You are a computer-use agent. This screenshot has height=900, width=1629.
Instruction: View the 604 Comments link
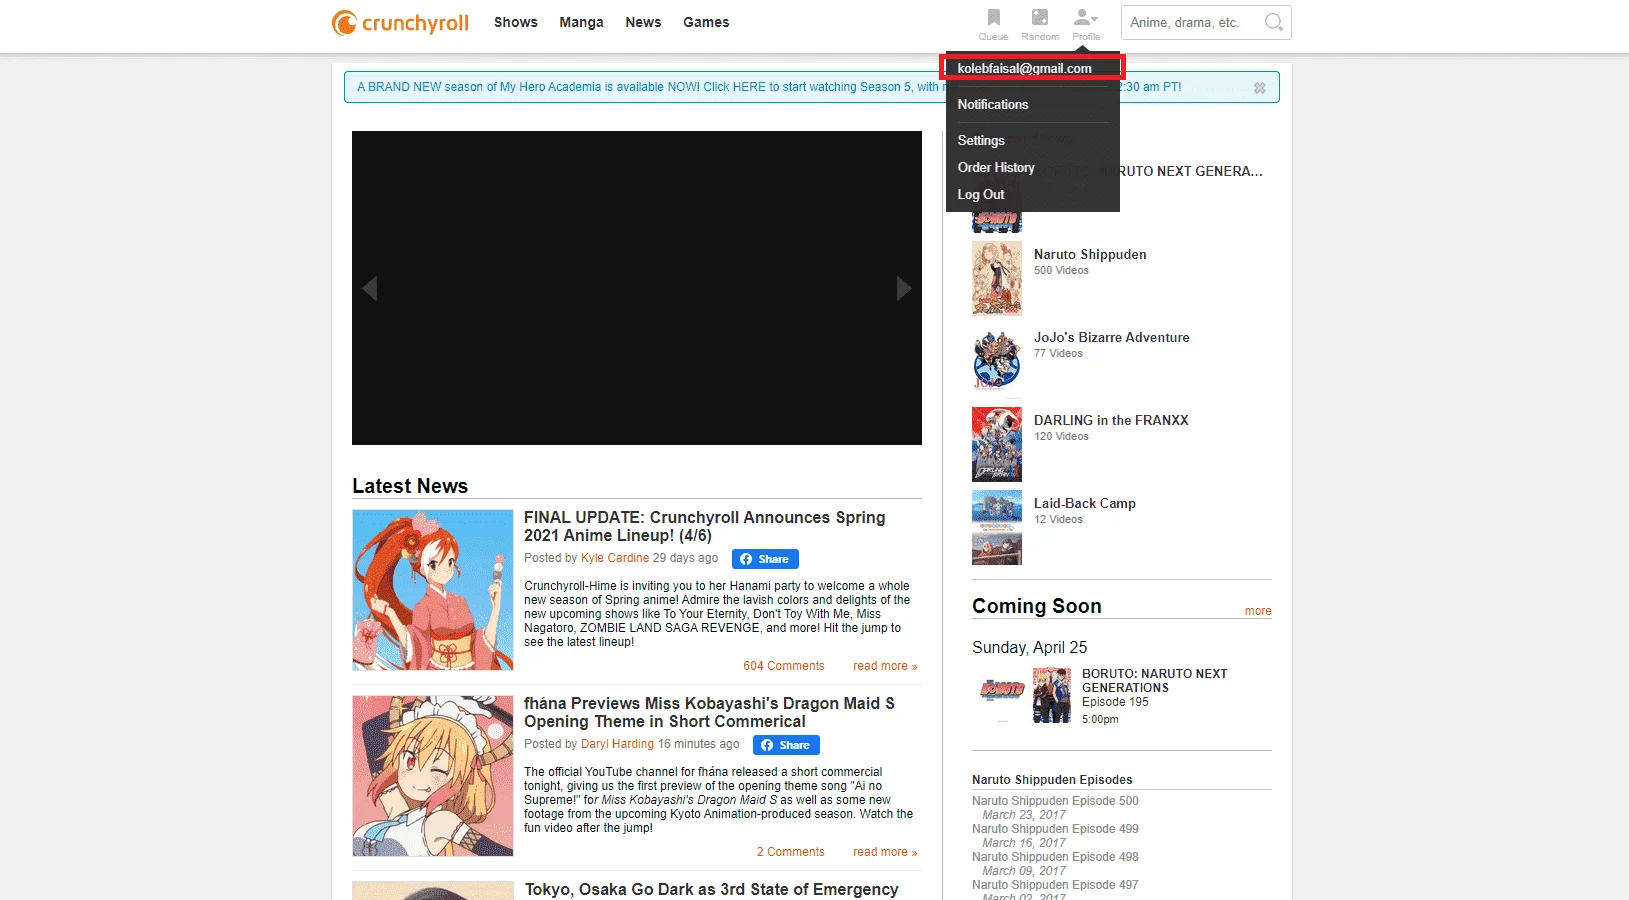pyautogui.click(x=784, y=666)
